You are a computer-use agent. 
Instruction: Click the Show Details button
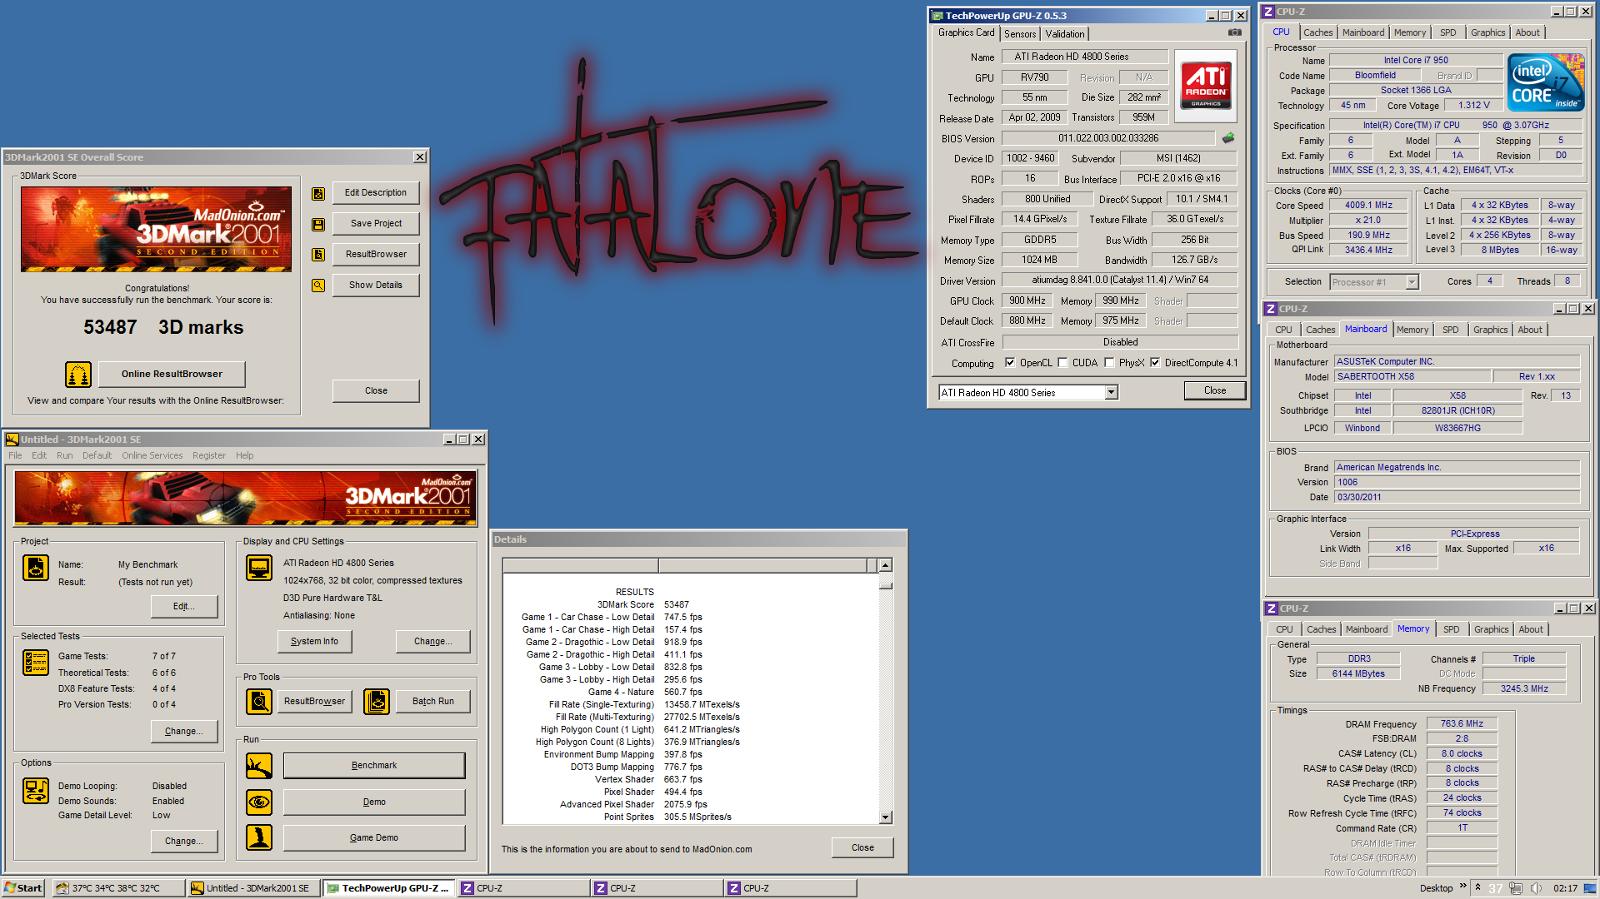pyautogui.click(x=376, y=285)
